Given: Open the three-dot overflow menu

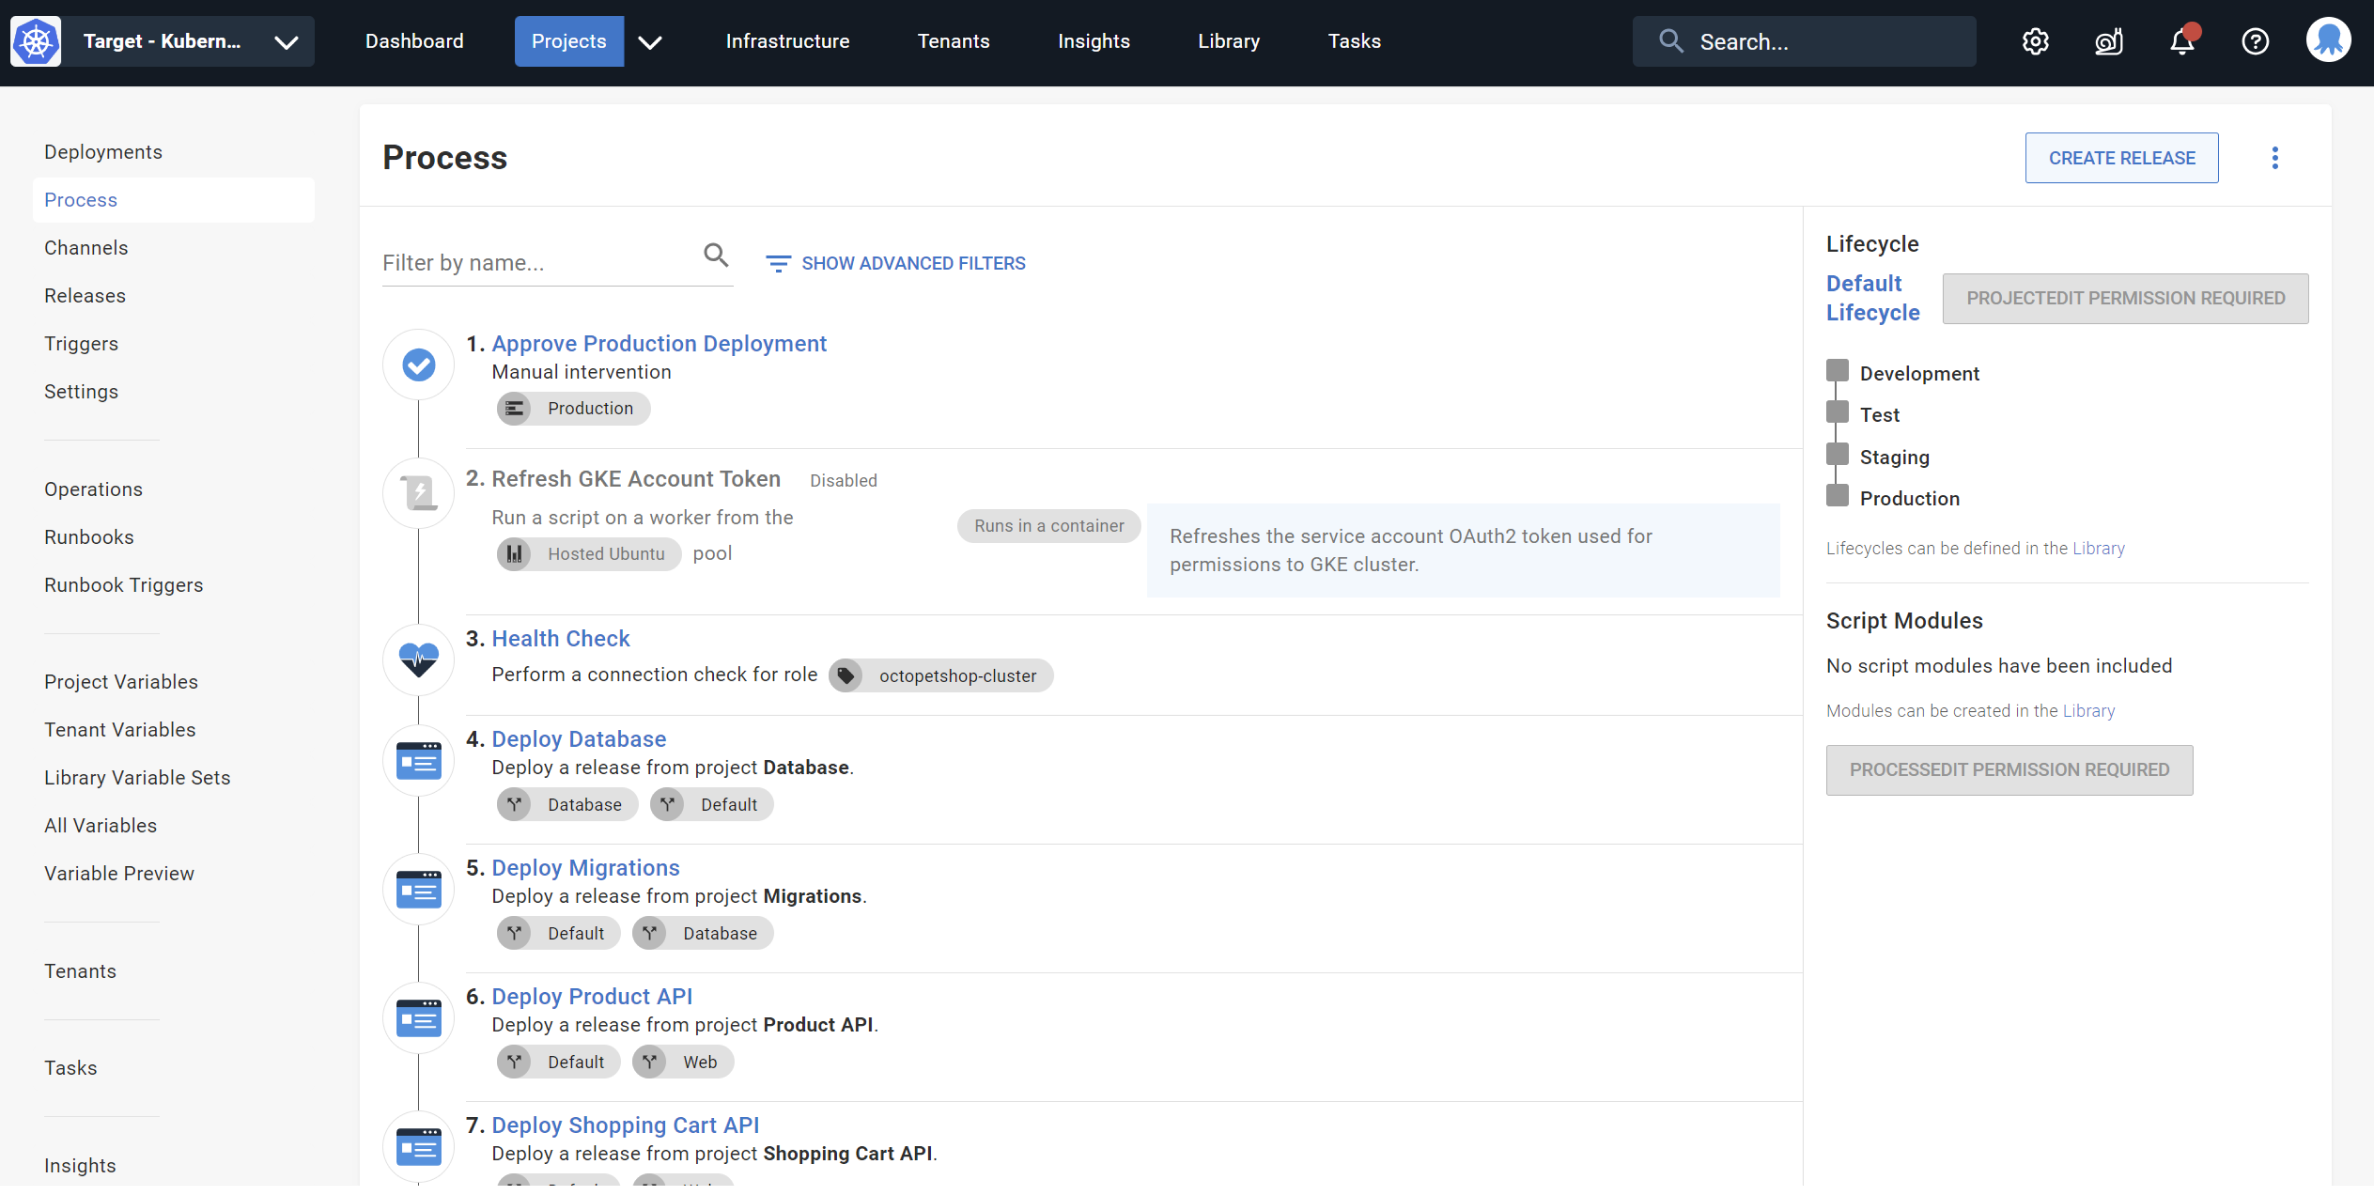Looking at the screenshot, I should click(x=2275, y=157).
